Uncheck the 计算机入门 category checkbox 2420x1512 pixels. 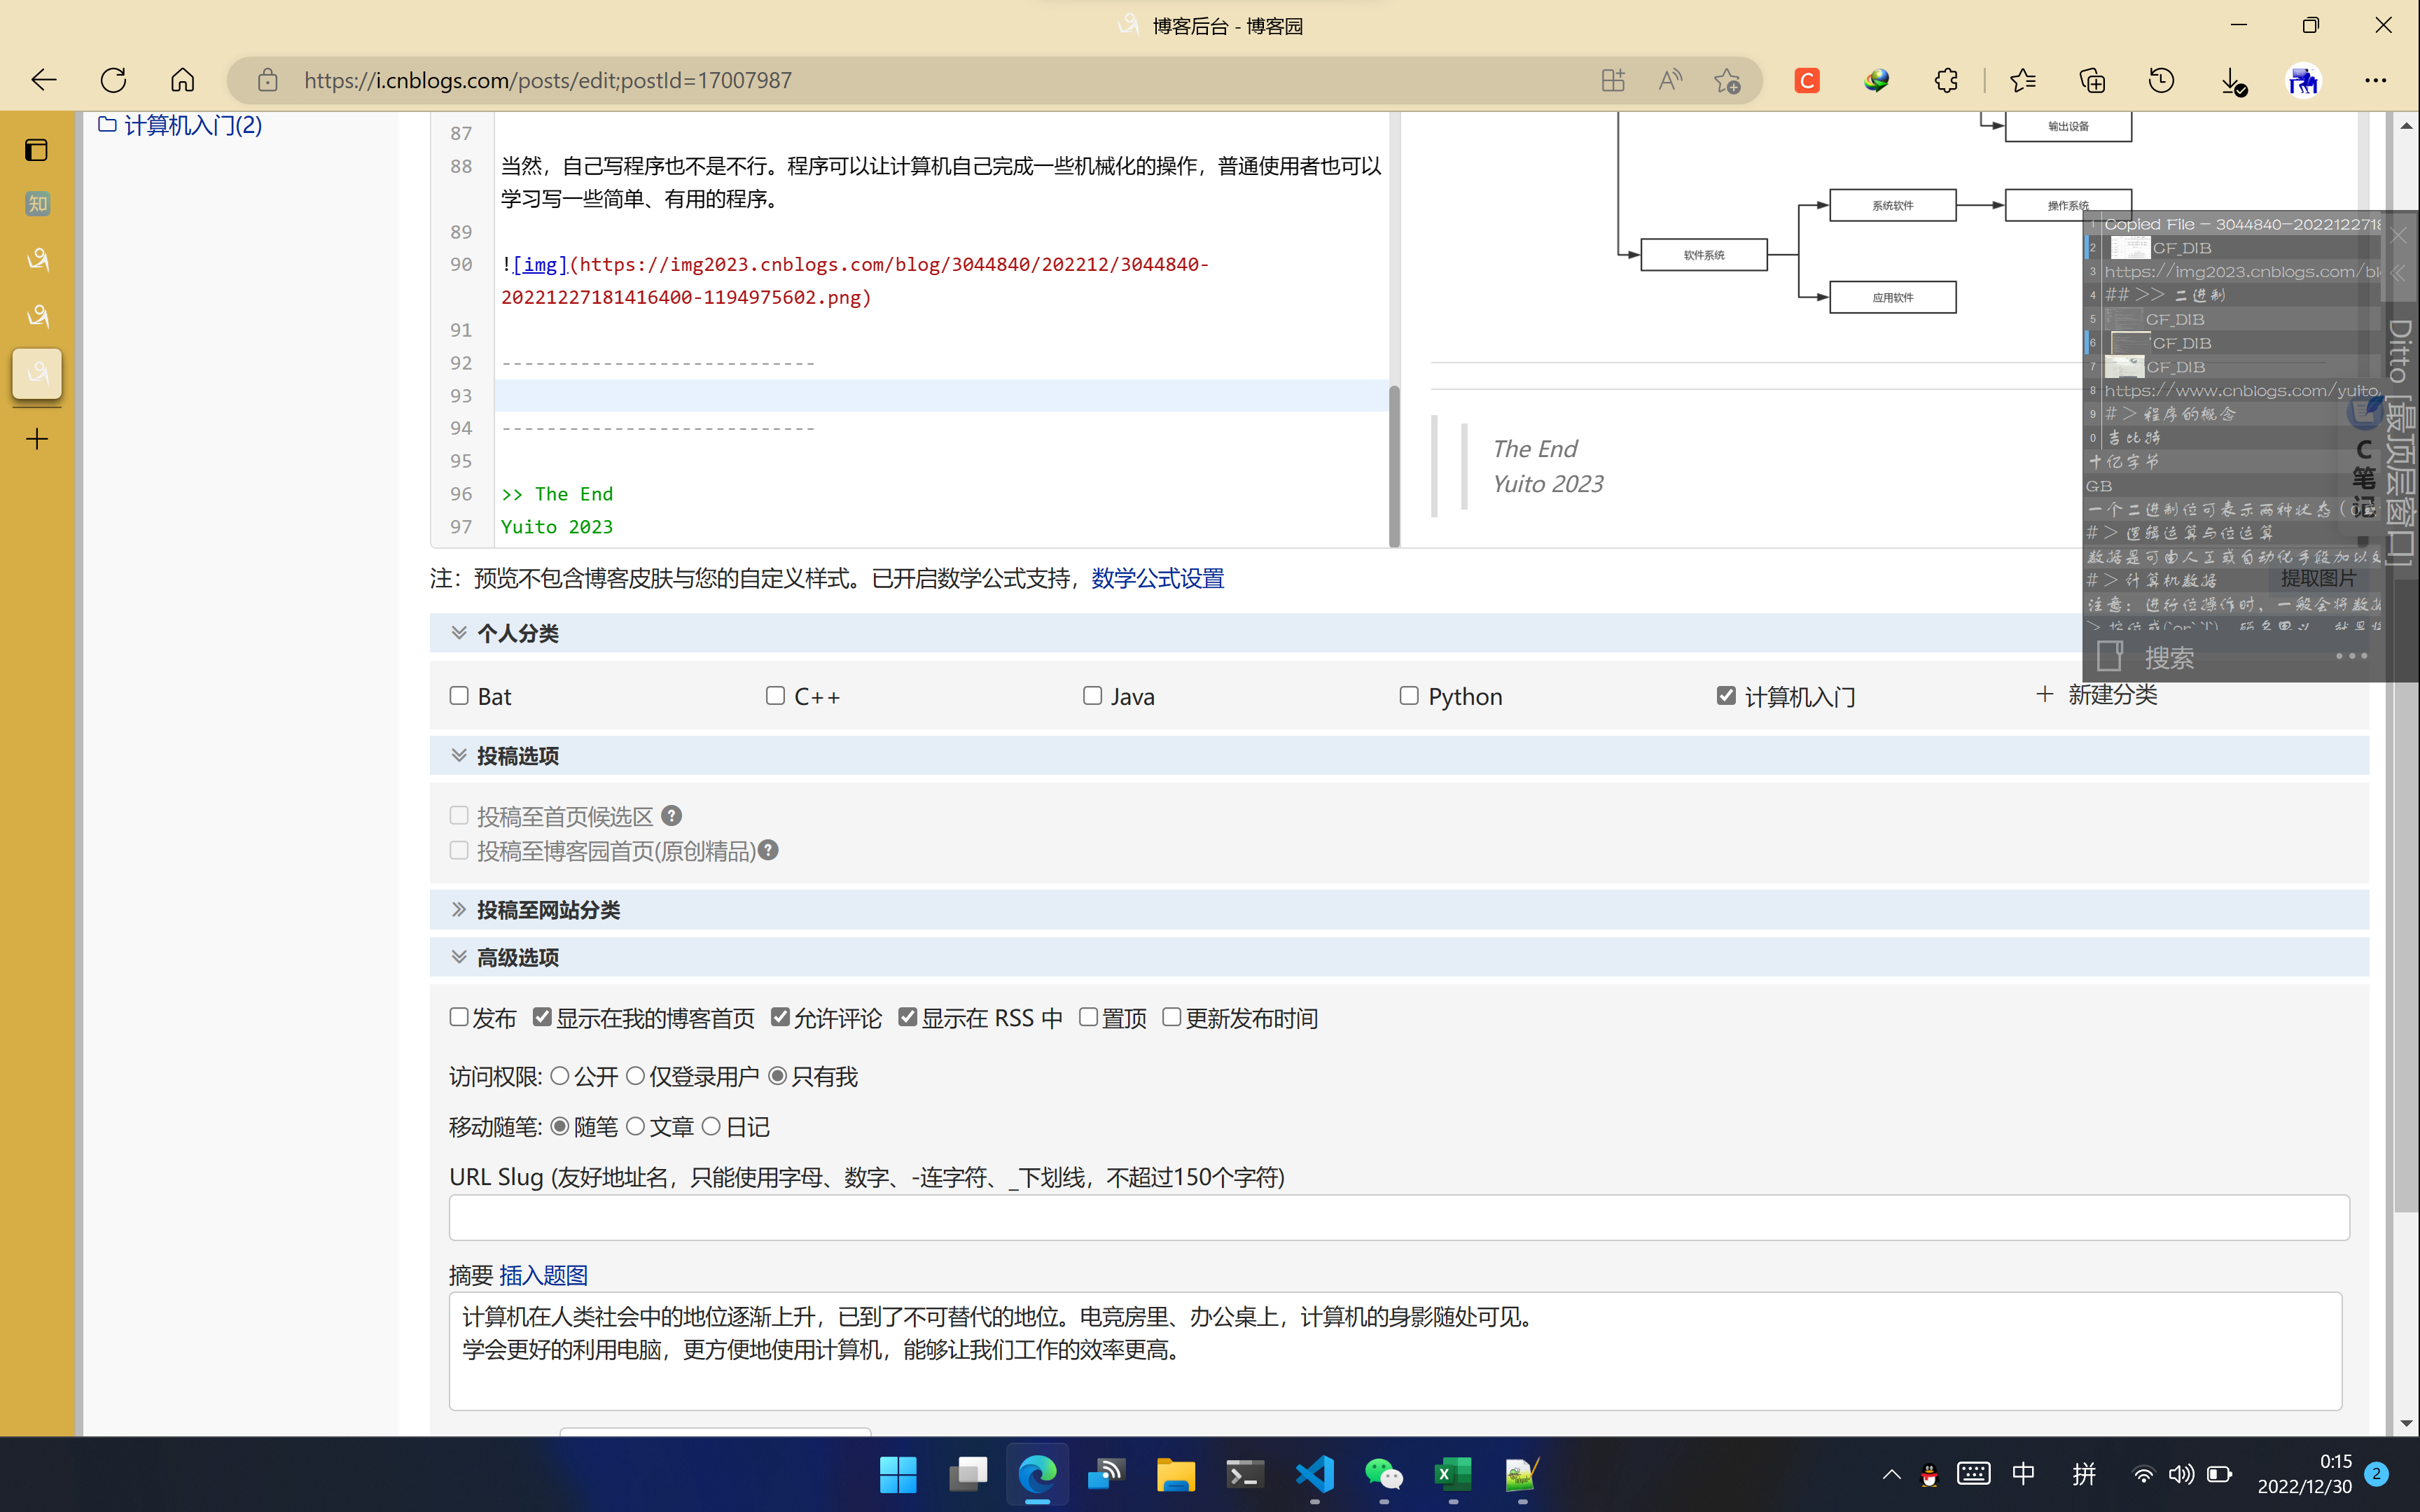(1726, 695)
